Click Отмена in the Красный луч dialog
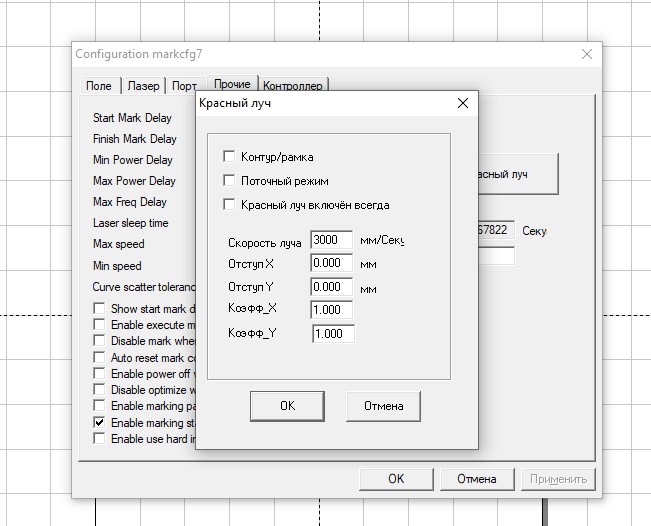The image size is (651, 526). pos(383,406)
